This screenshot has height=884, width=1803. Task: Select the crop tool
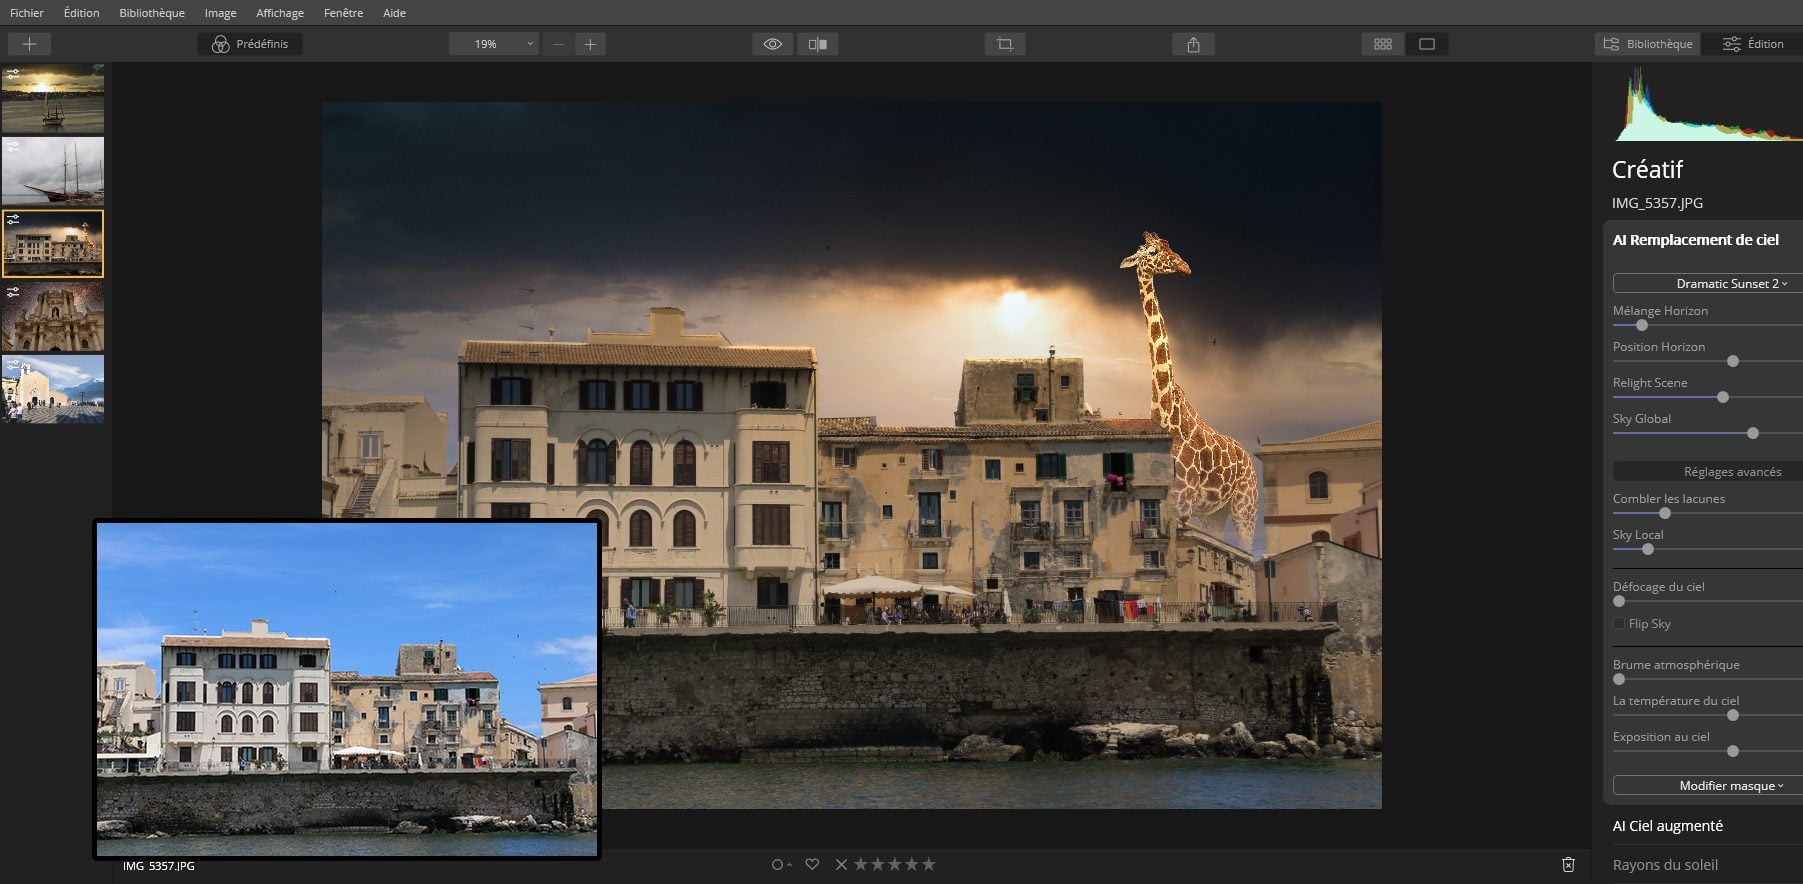click(x=1005, y=44)
